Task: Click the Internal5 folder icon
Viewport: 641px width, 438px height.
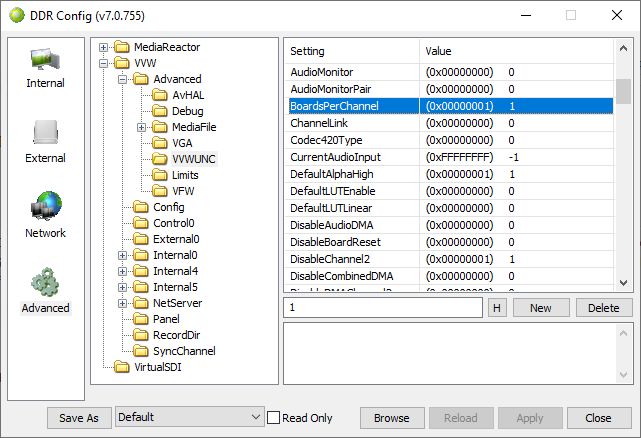Action: click(x=141, y=287)
